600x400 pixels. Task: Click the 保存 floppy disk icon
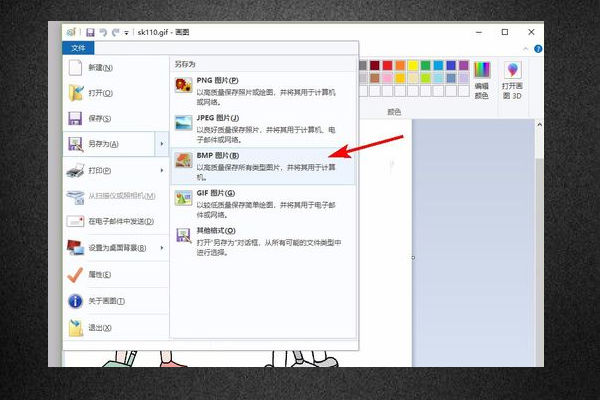75,119
